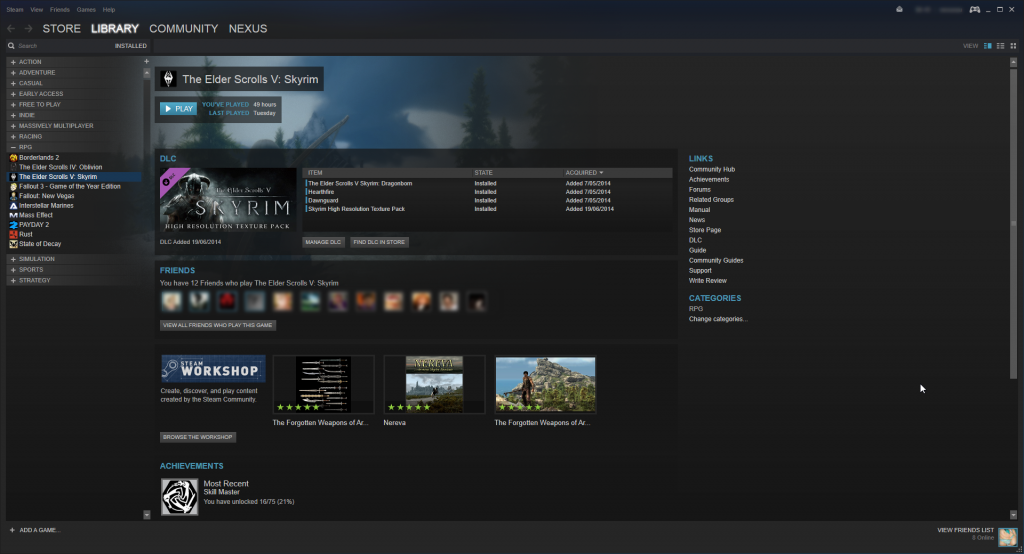Open the Steam menu
This screenshot has height=554, width=1024.
tap(14, 10)
